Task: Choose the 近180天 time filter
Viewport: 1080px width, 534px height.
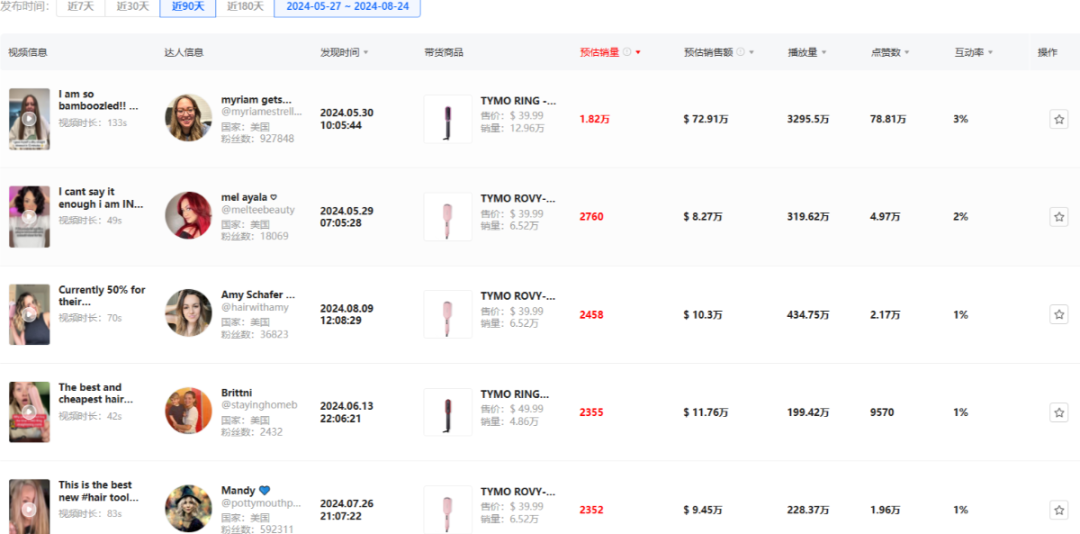Action: click(x=245, y=7)
